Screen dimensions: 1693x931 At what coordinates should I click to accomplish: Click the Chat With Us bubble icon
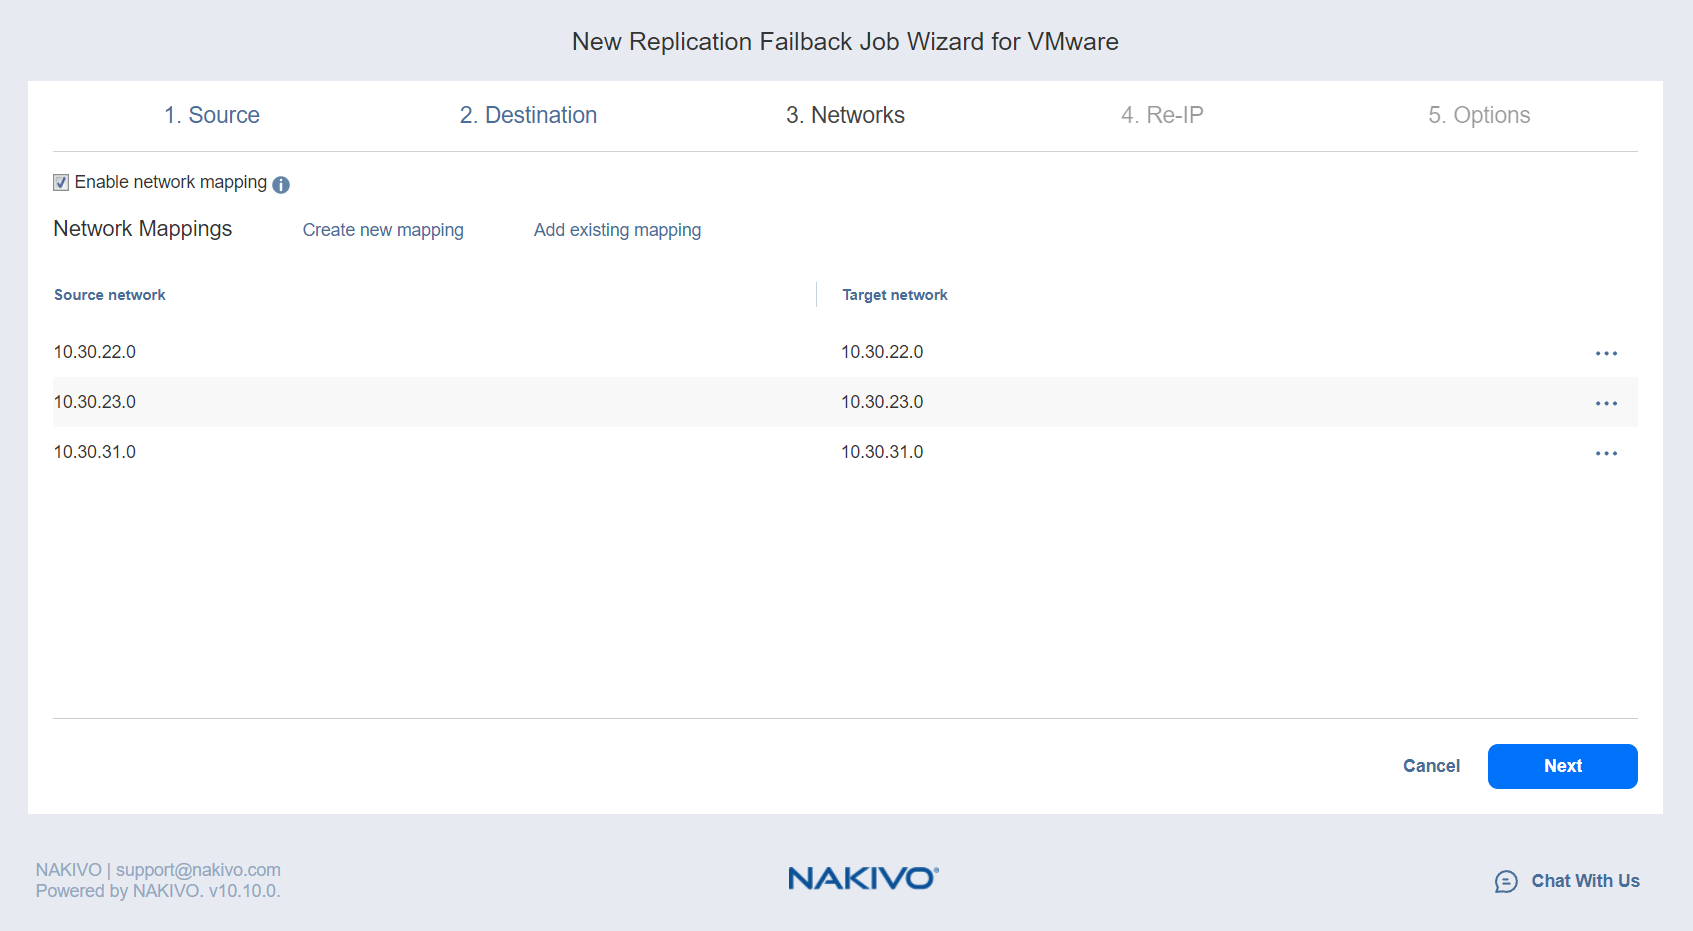pos(1506,881)
